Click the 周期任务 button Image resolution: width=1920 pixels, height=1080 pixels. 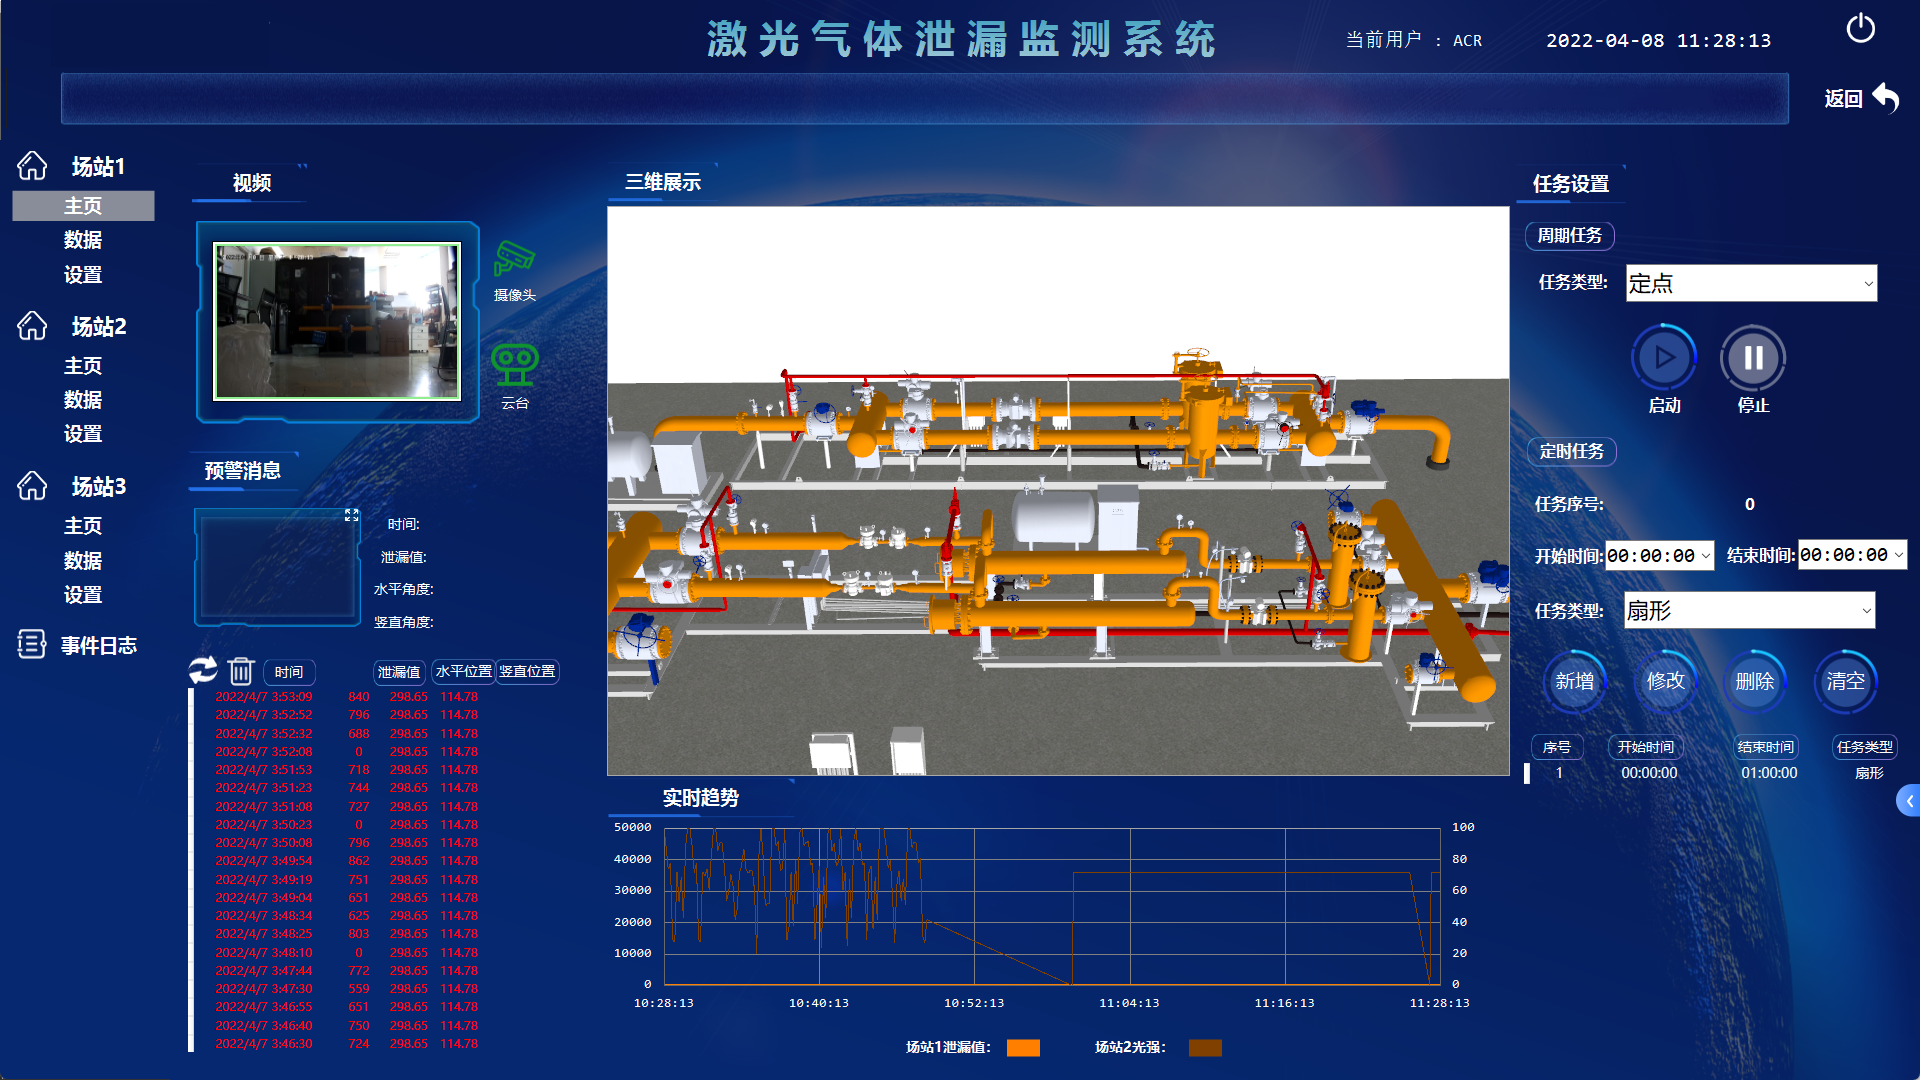[1570, 235]
